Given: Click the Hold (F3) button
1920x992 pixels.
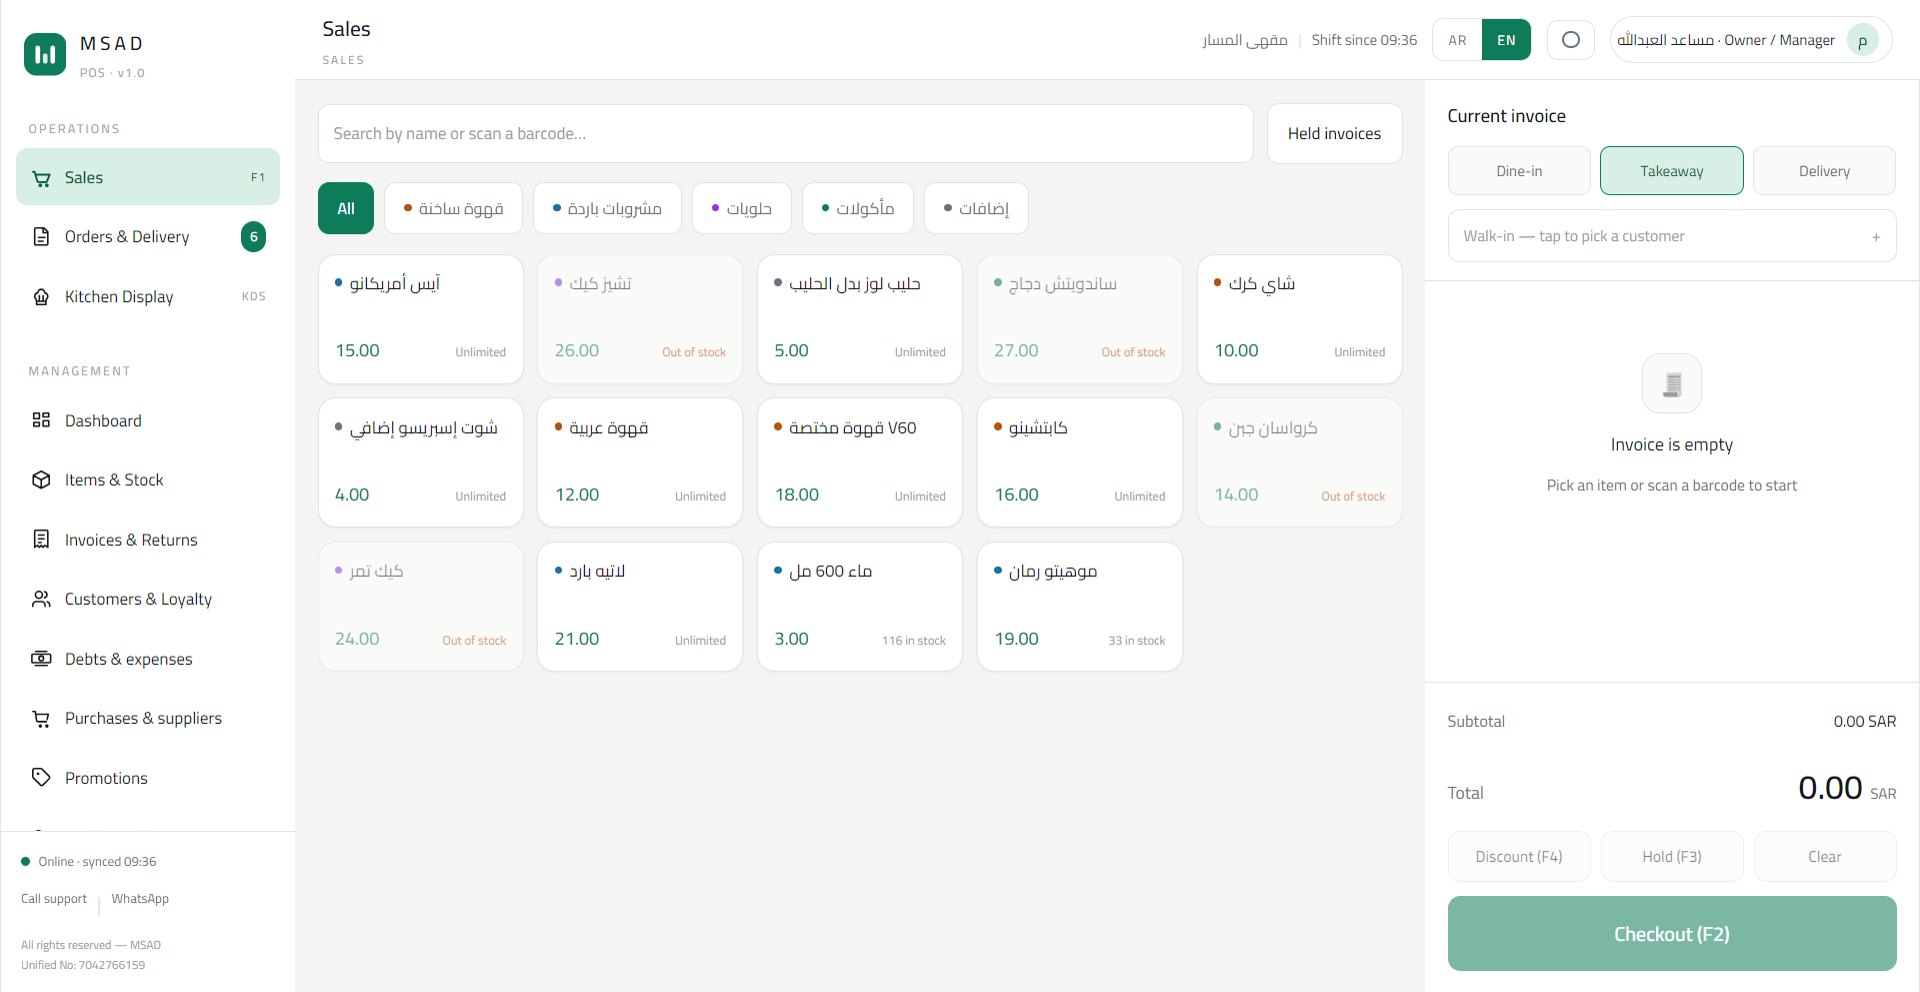Looking at the screenshot, I should (x=1672, y=857).
